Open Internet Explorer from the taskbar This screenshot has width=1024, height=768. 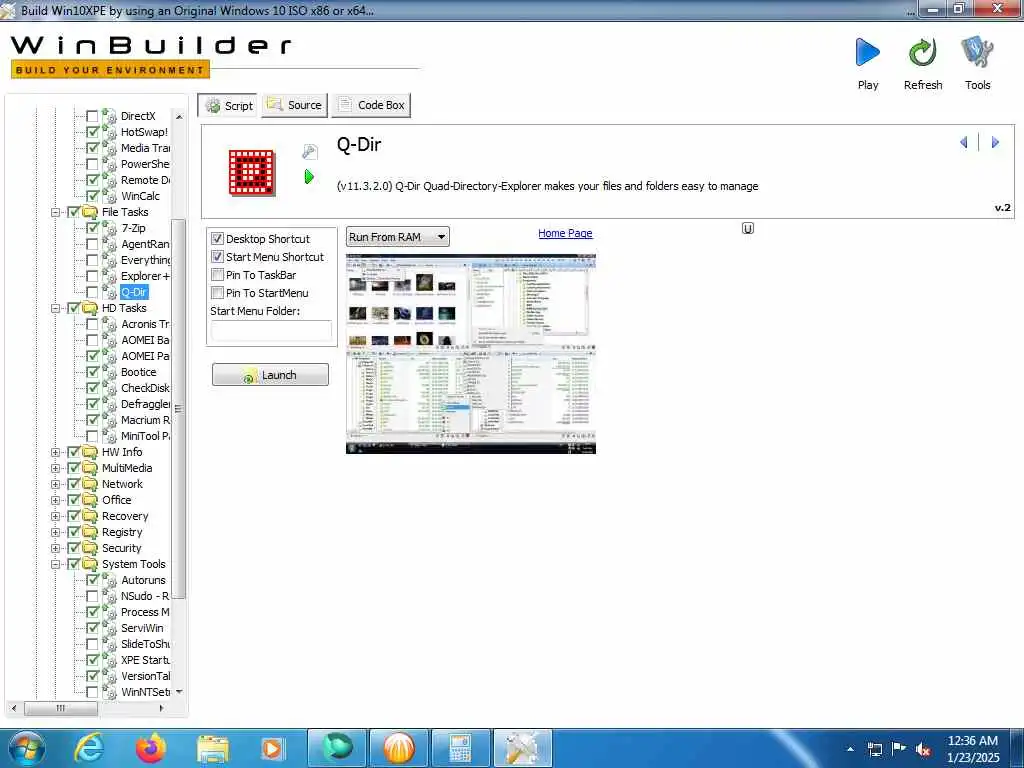89,748
